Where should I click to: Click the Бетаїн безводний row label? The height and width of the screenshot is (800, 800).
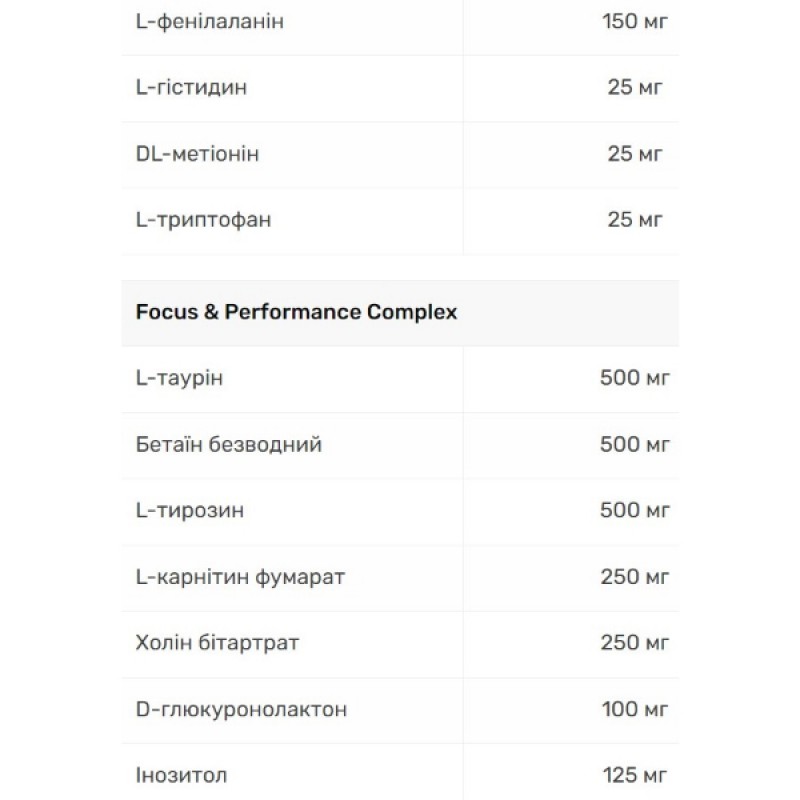click(x=229, y=444)
